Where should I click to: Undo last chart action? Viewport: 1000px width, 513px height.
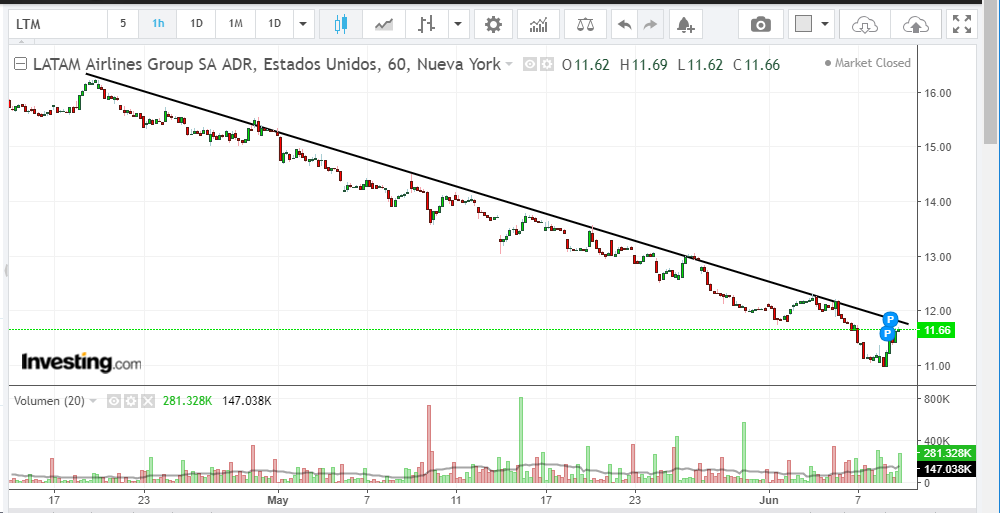coord(625,25)
